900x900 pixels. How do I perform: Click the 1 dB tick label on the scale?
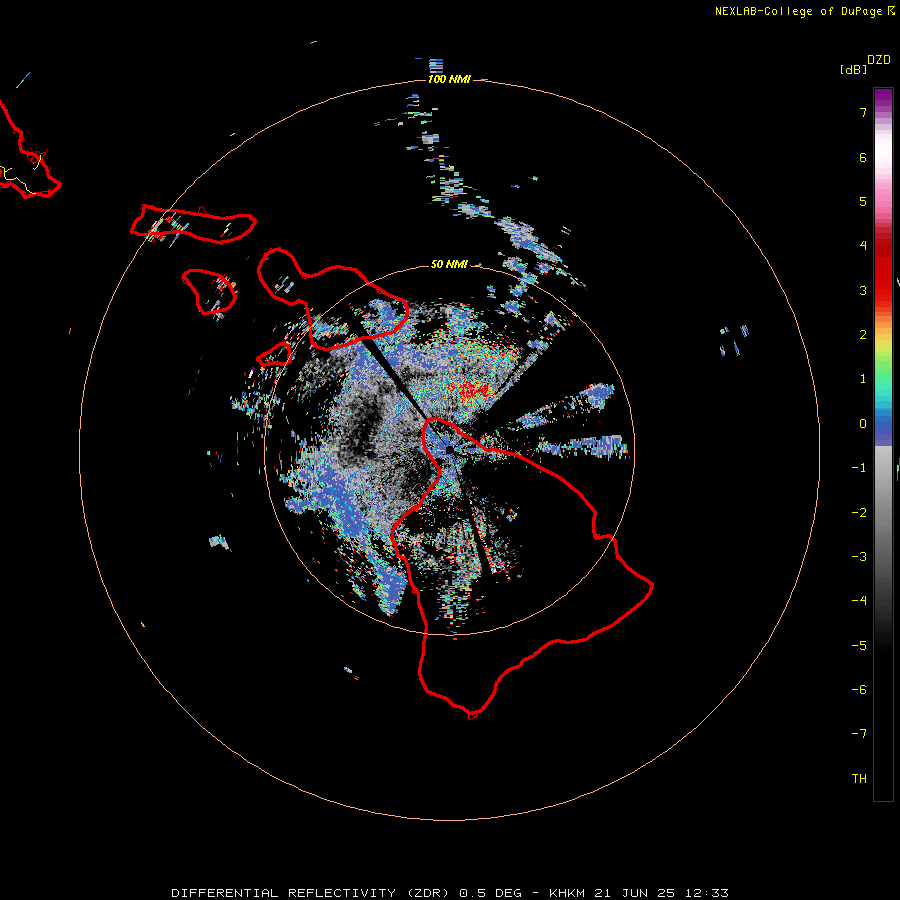[x=863, y=379]
